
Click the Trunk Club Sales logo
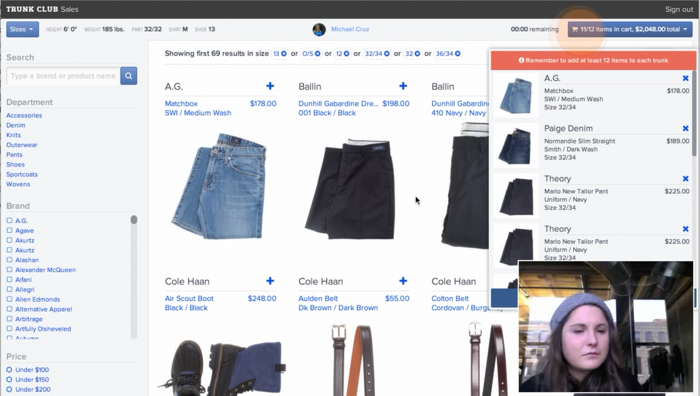(x=42, y=9)
